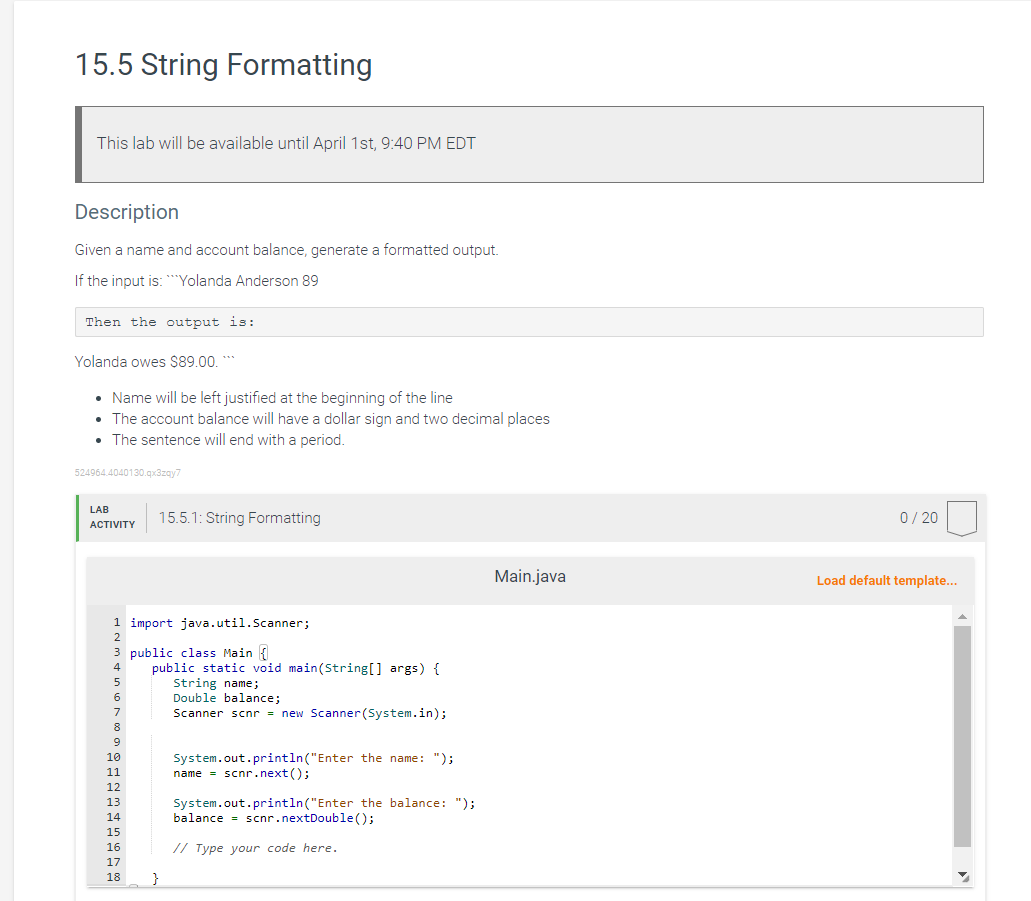This screenshot has height=901, width=1031.
Task: Place cursor on 'public static void main' line
Action: tap(296, 668)
